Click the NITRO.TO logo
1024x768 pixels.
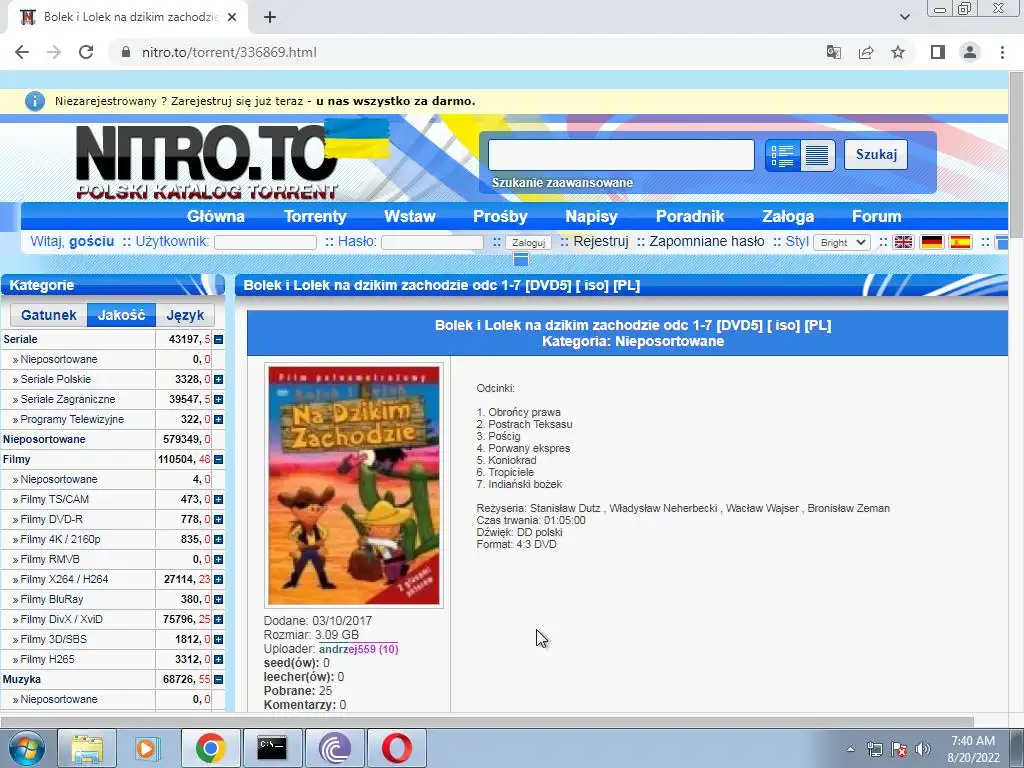click(x=207, y=161)
